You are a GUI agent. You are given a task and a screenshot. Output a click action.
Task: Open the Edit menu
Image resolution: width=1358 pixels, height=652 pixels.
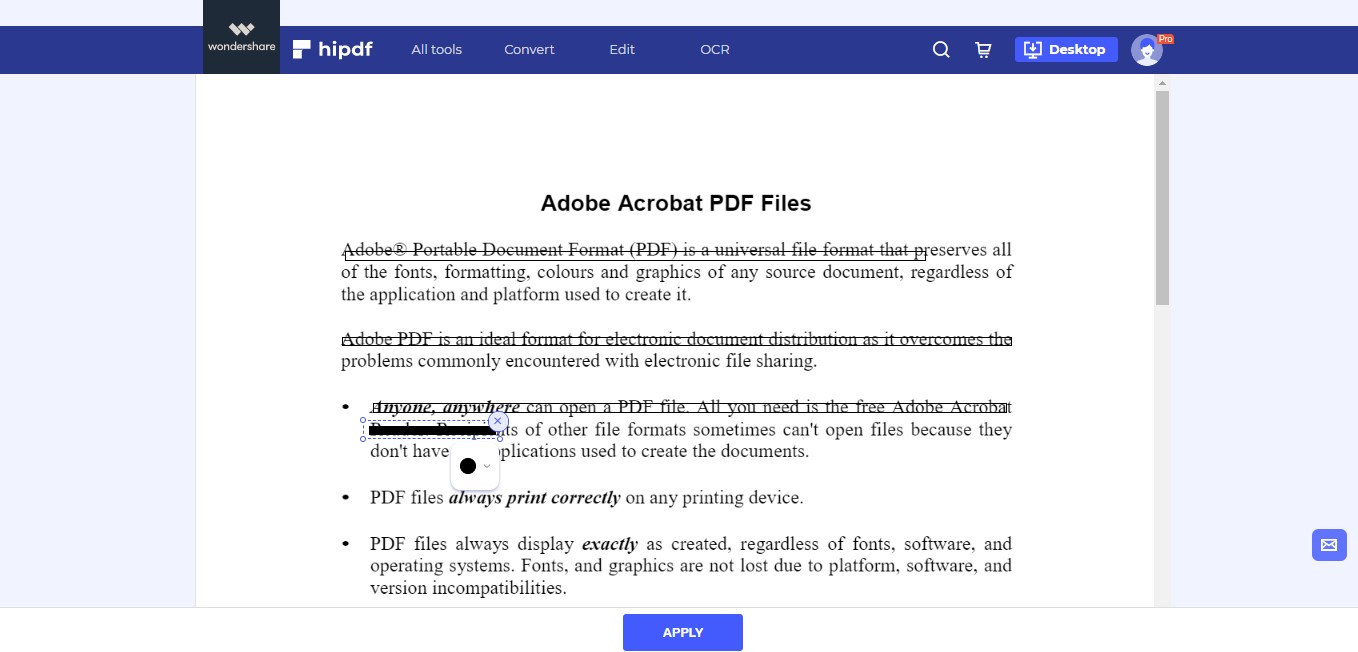pos(621,49)
